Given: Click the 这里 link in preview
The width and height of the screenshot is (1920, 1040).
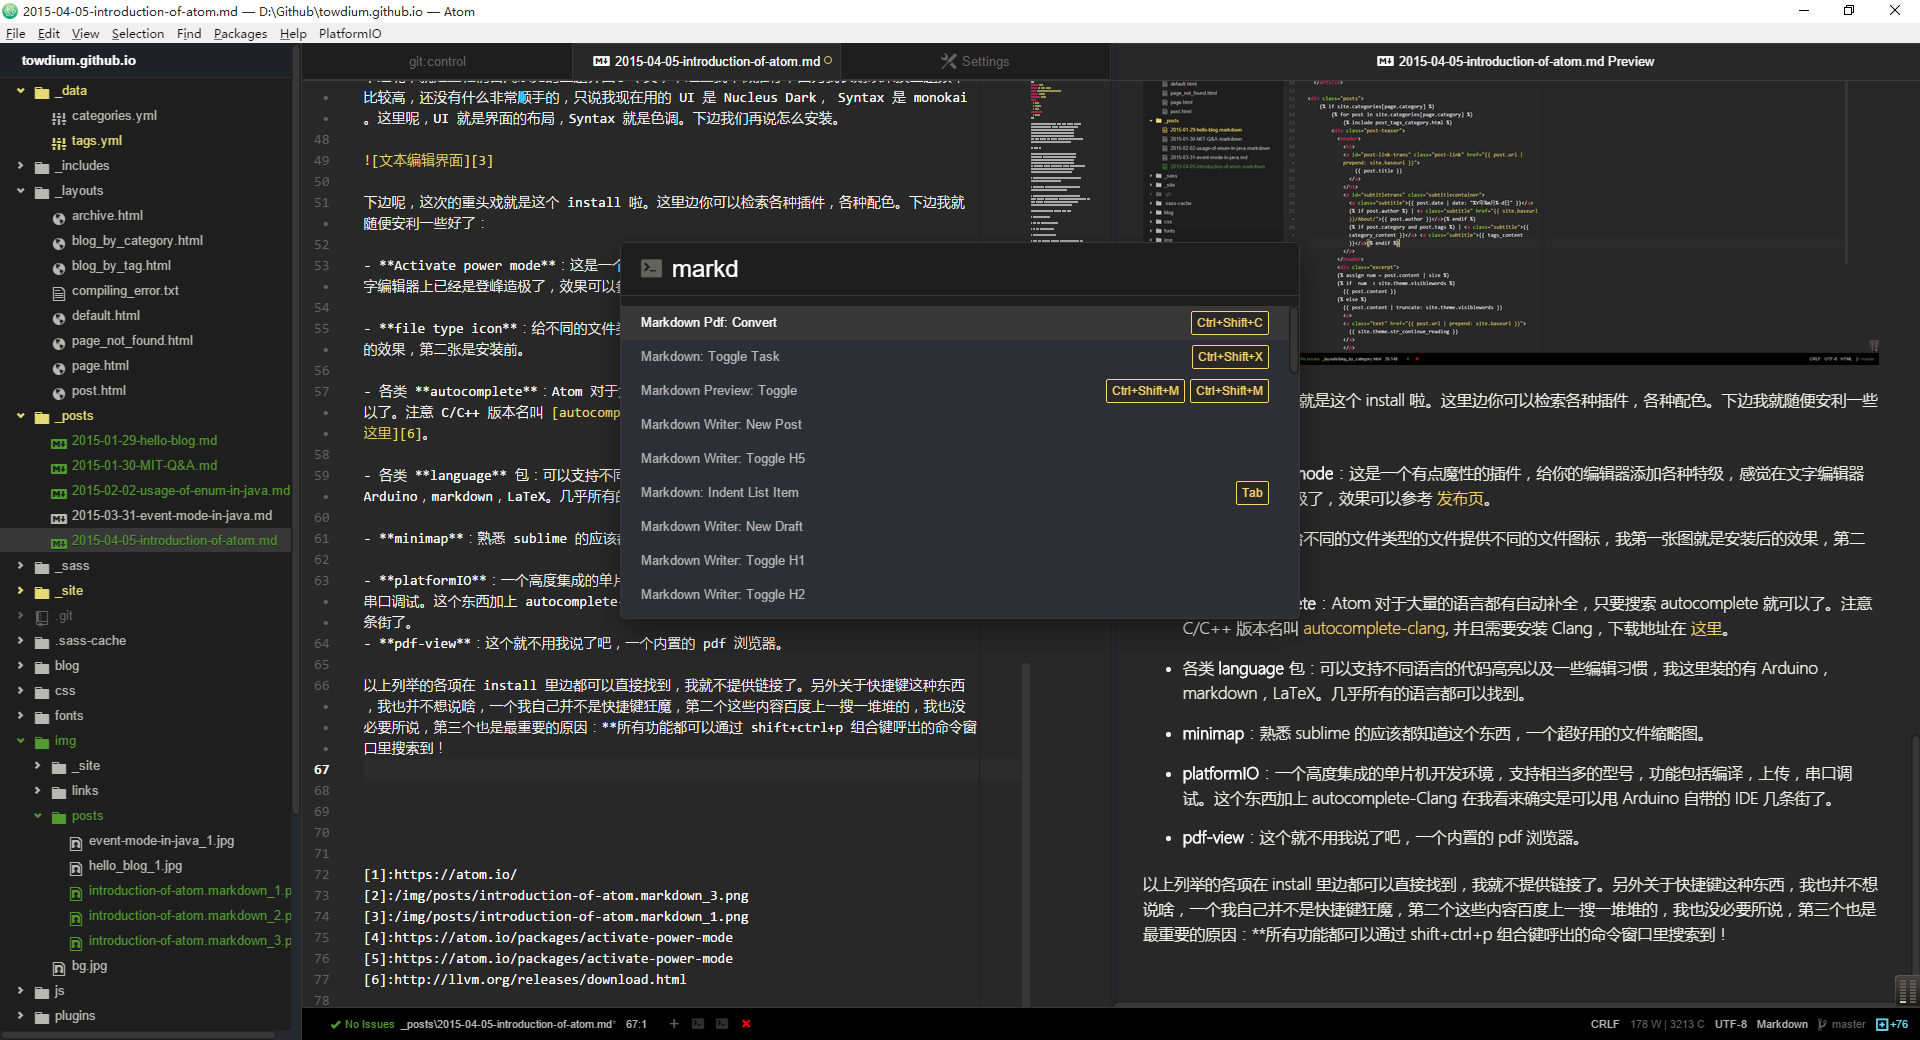Looking at the screenshot, I should point(1706,629).
